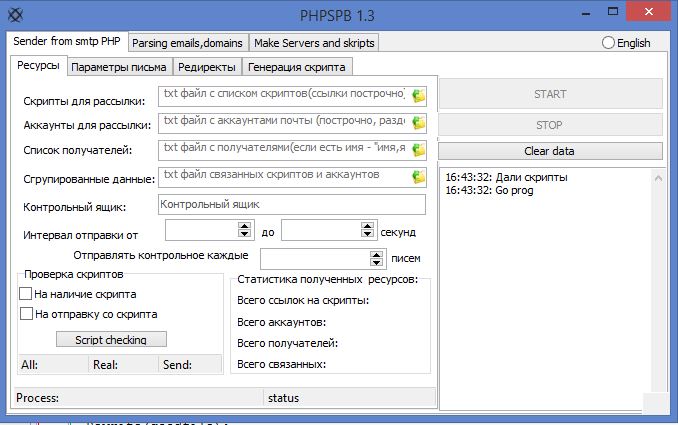678x425 pixels.
Task: Click Всего связанных label
Action: (281, 364)
